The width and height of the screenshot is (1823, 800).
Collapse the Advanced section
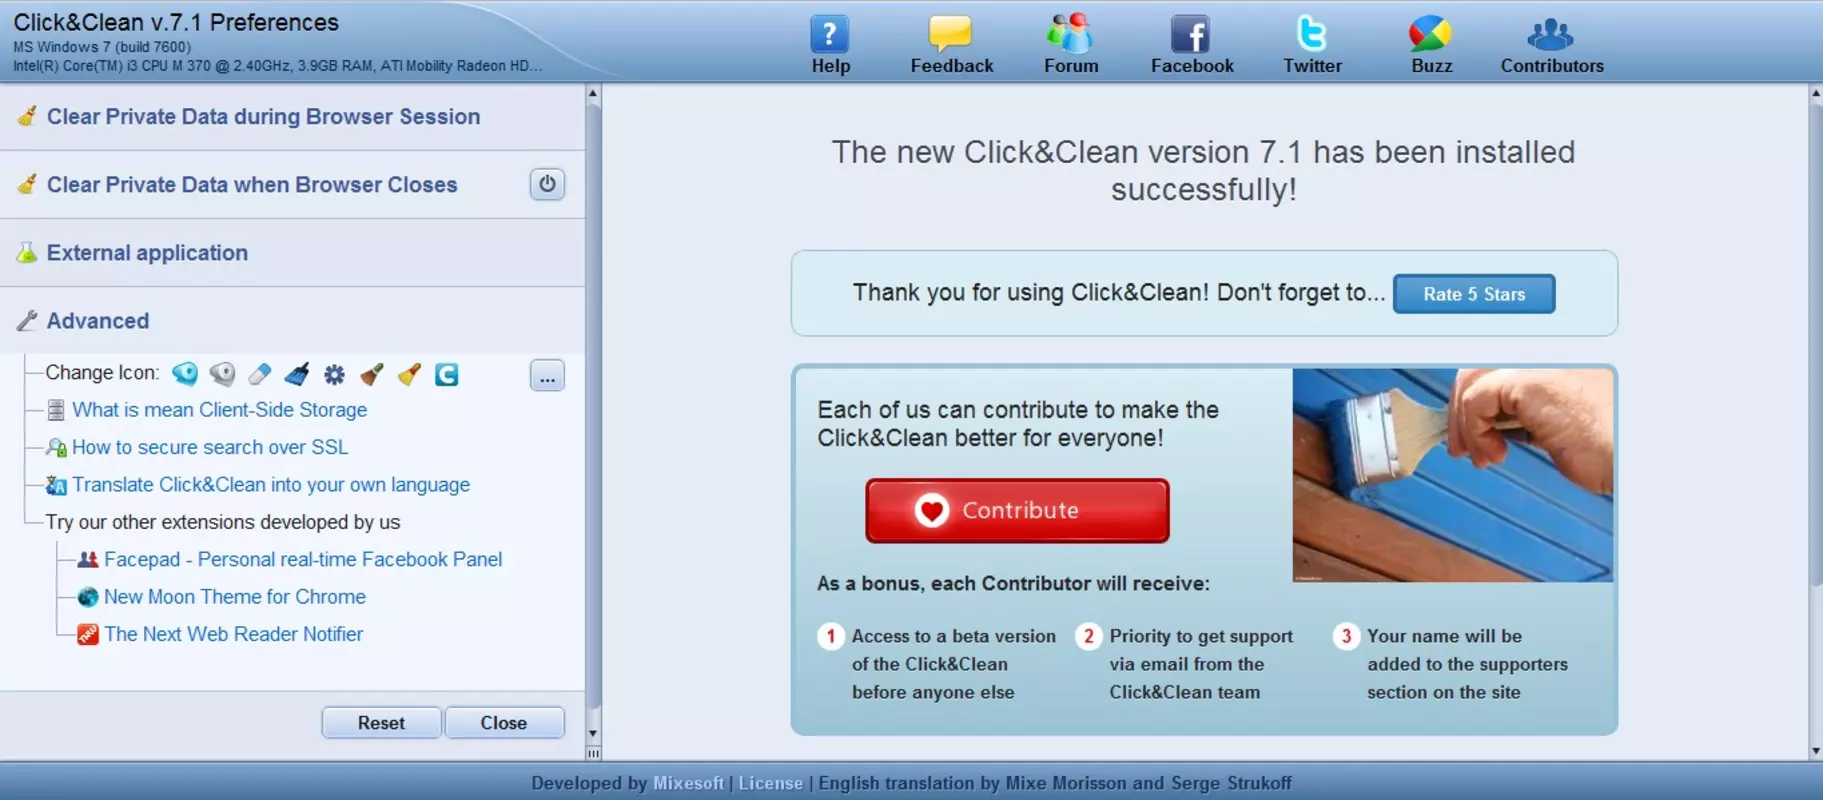(292, 321)
